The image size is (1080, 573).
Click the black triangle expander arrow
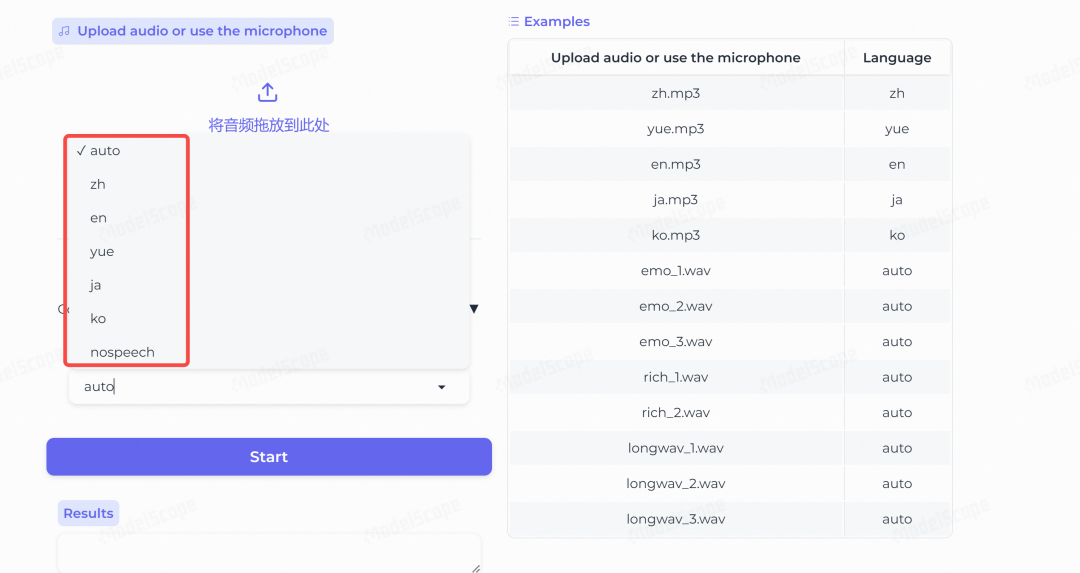tap(474, 309)
